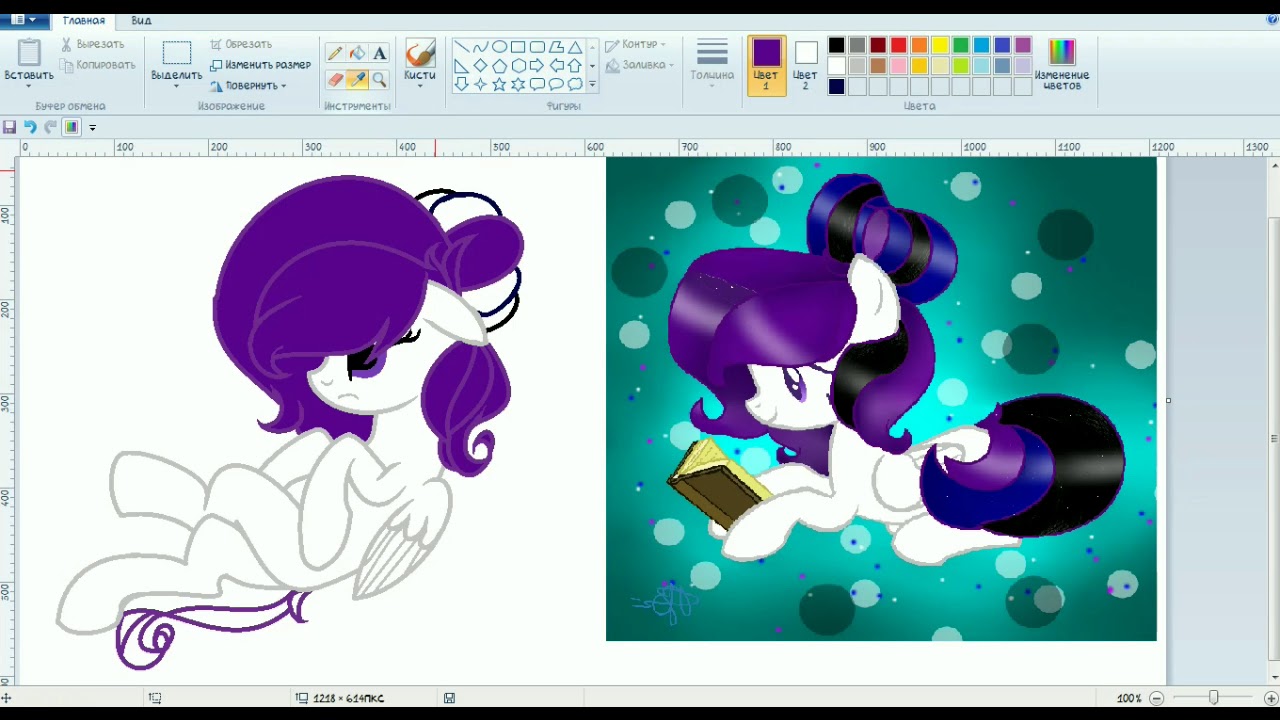Screen dimensions: 1280x720
Task: Click the zoom out minus button
Action: click(1157, 698)
